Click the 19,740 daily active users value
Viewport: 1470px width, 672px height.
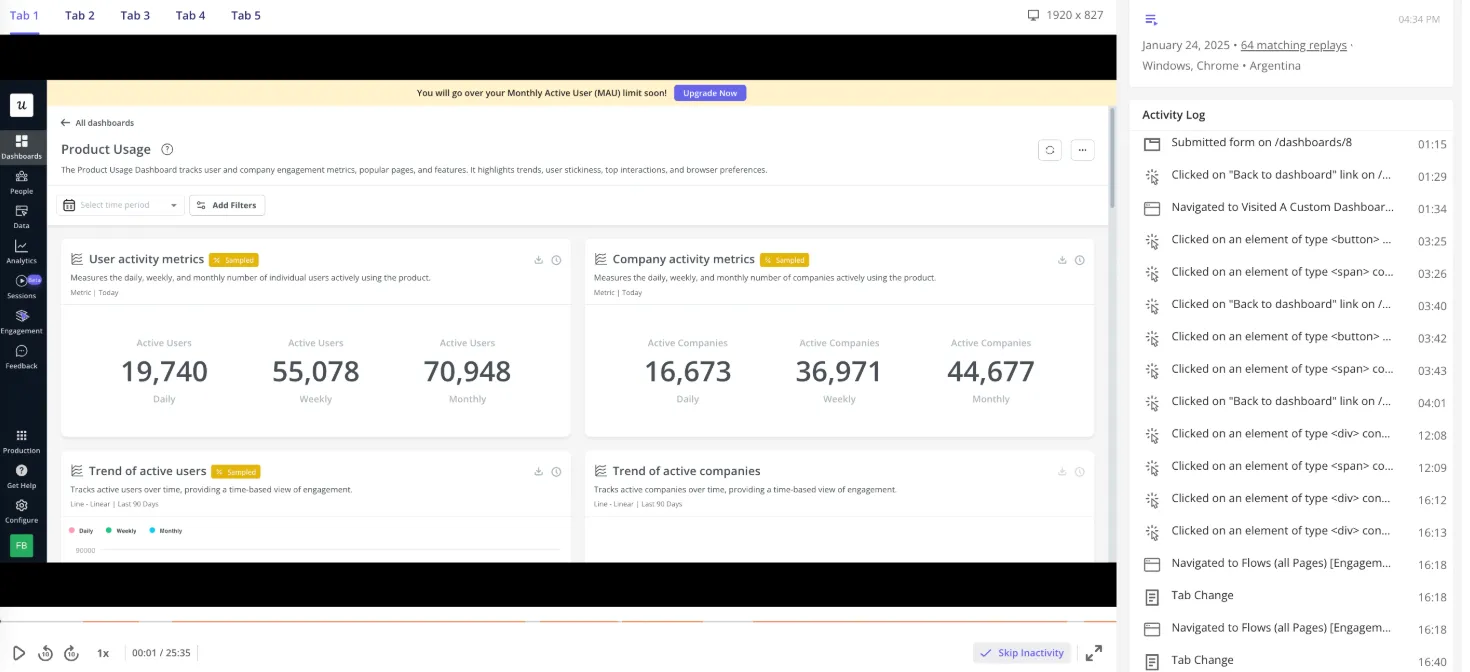(x=164, y=372)
